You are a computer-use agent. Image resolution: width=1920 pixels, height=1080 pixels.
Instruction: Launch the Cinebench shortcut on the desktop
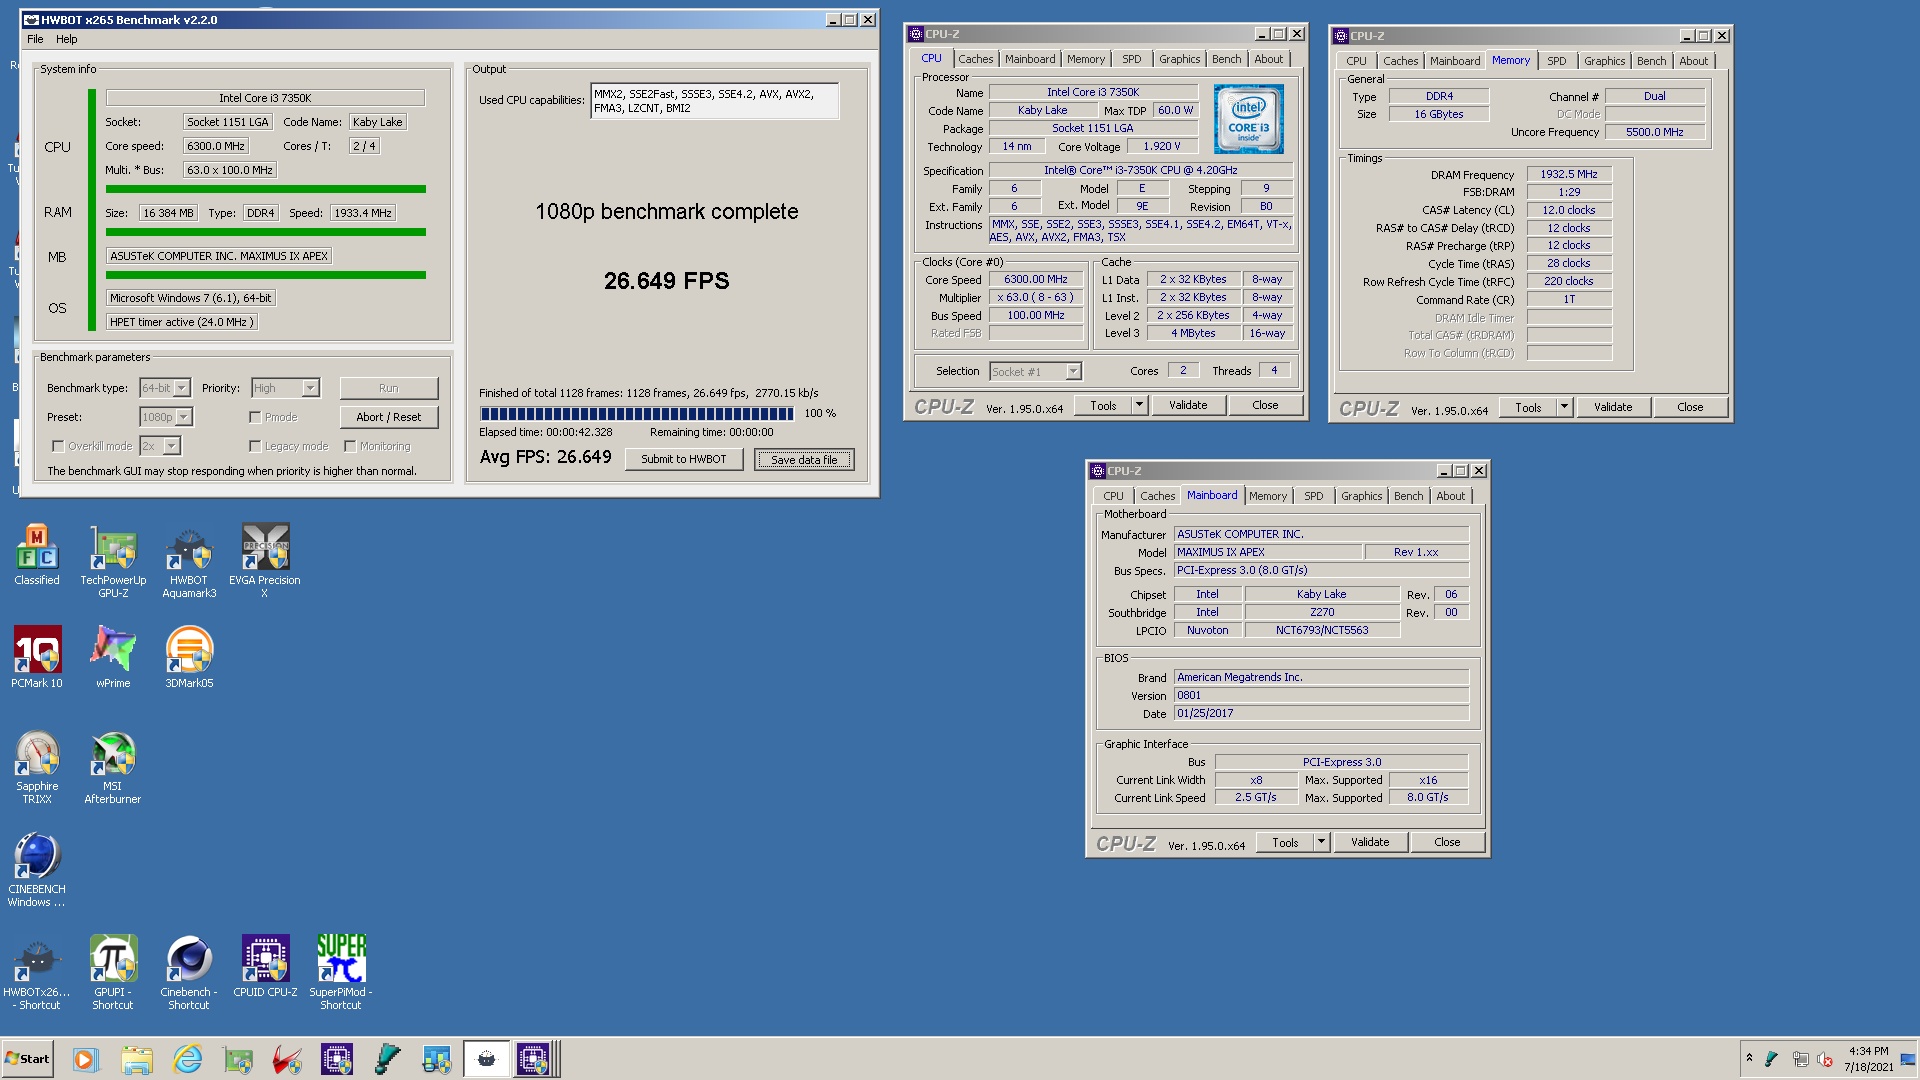pos(189,973)
